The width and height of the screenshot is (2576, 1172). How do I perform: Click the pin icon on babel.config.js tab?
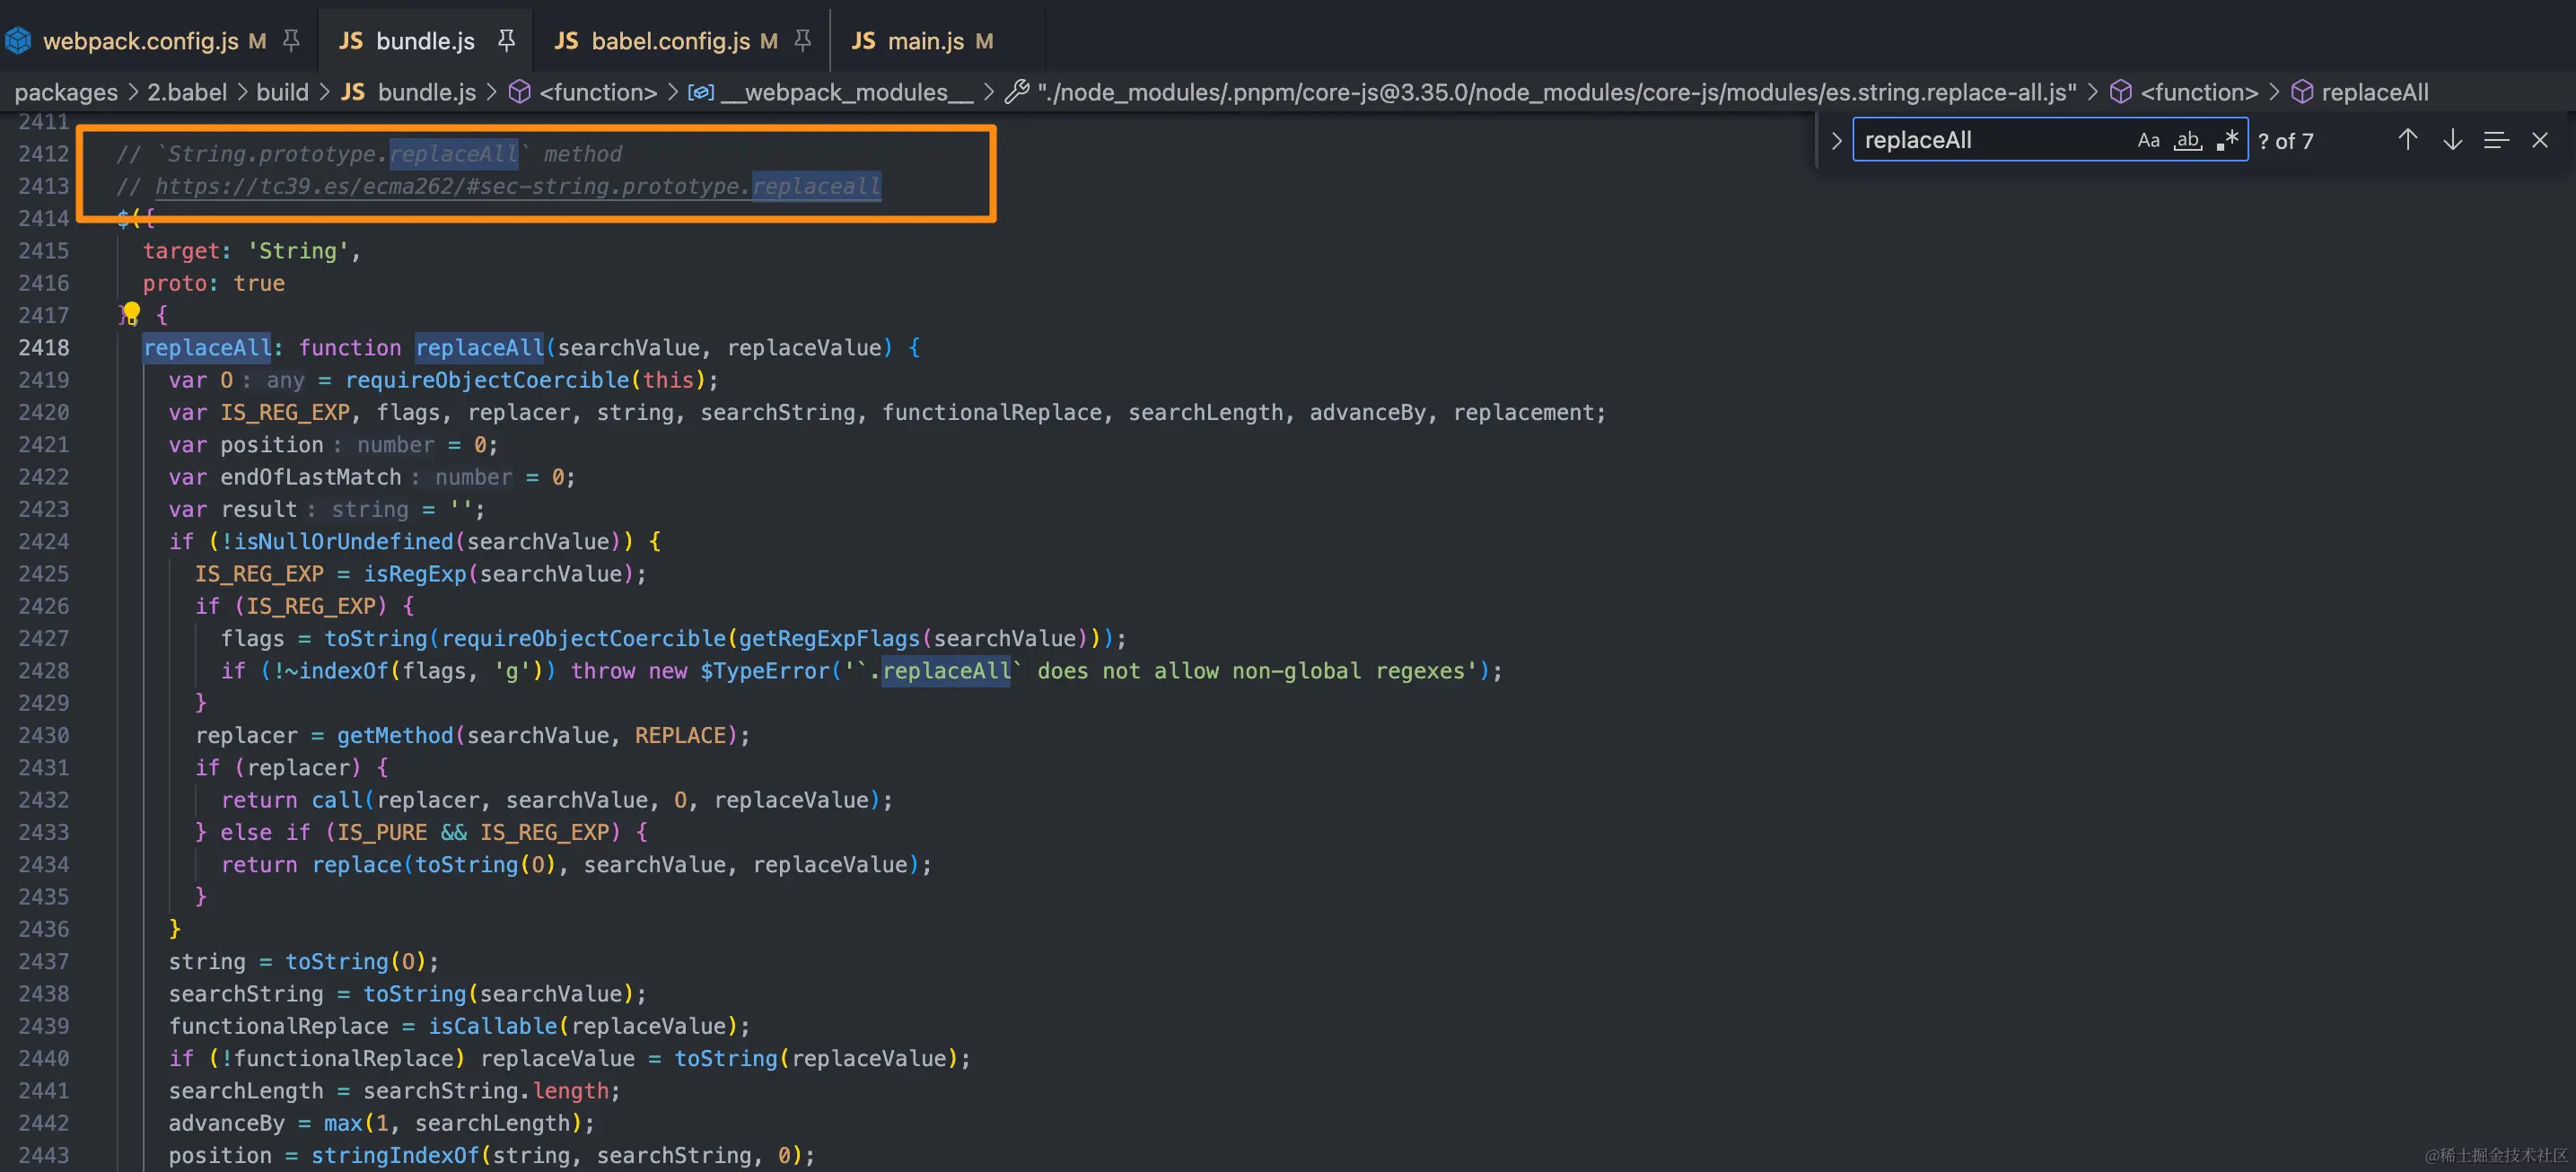[x=802, y=40]
